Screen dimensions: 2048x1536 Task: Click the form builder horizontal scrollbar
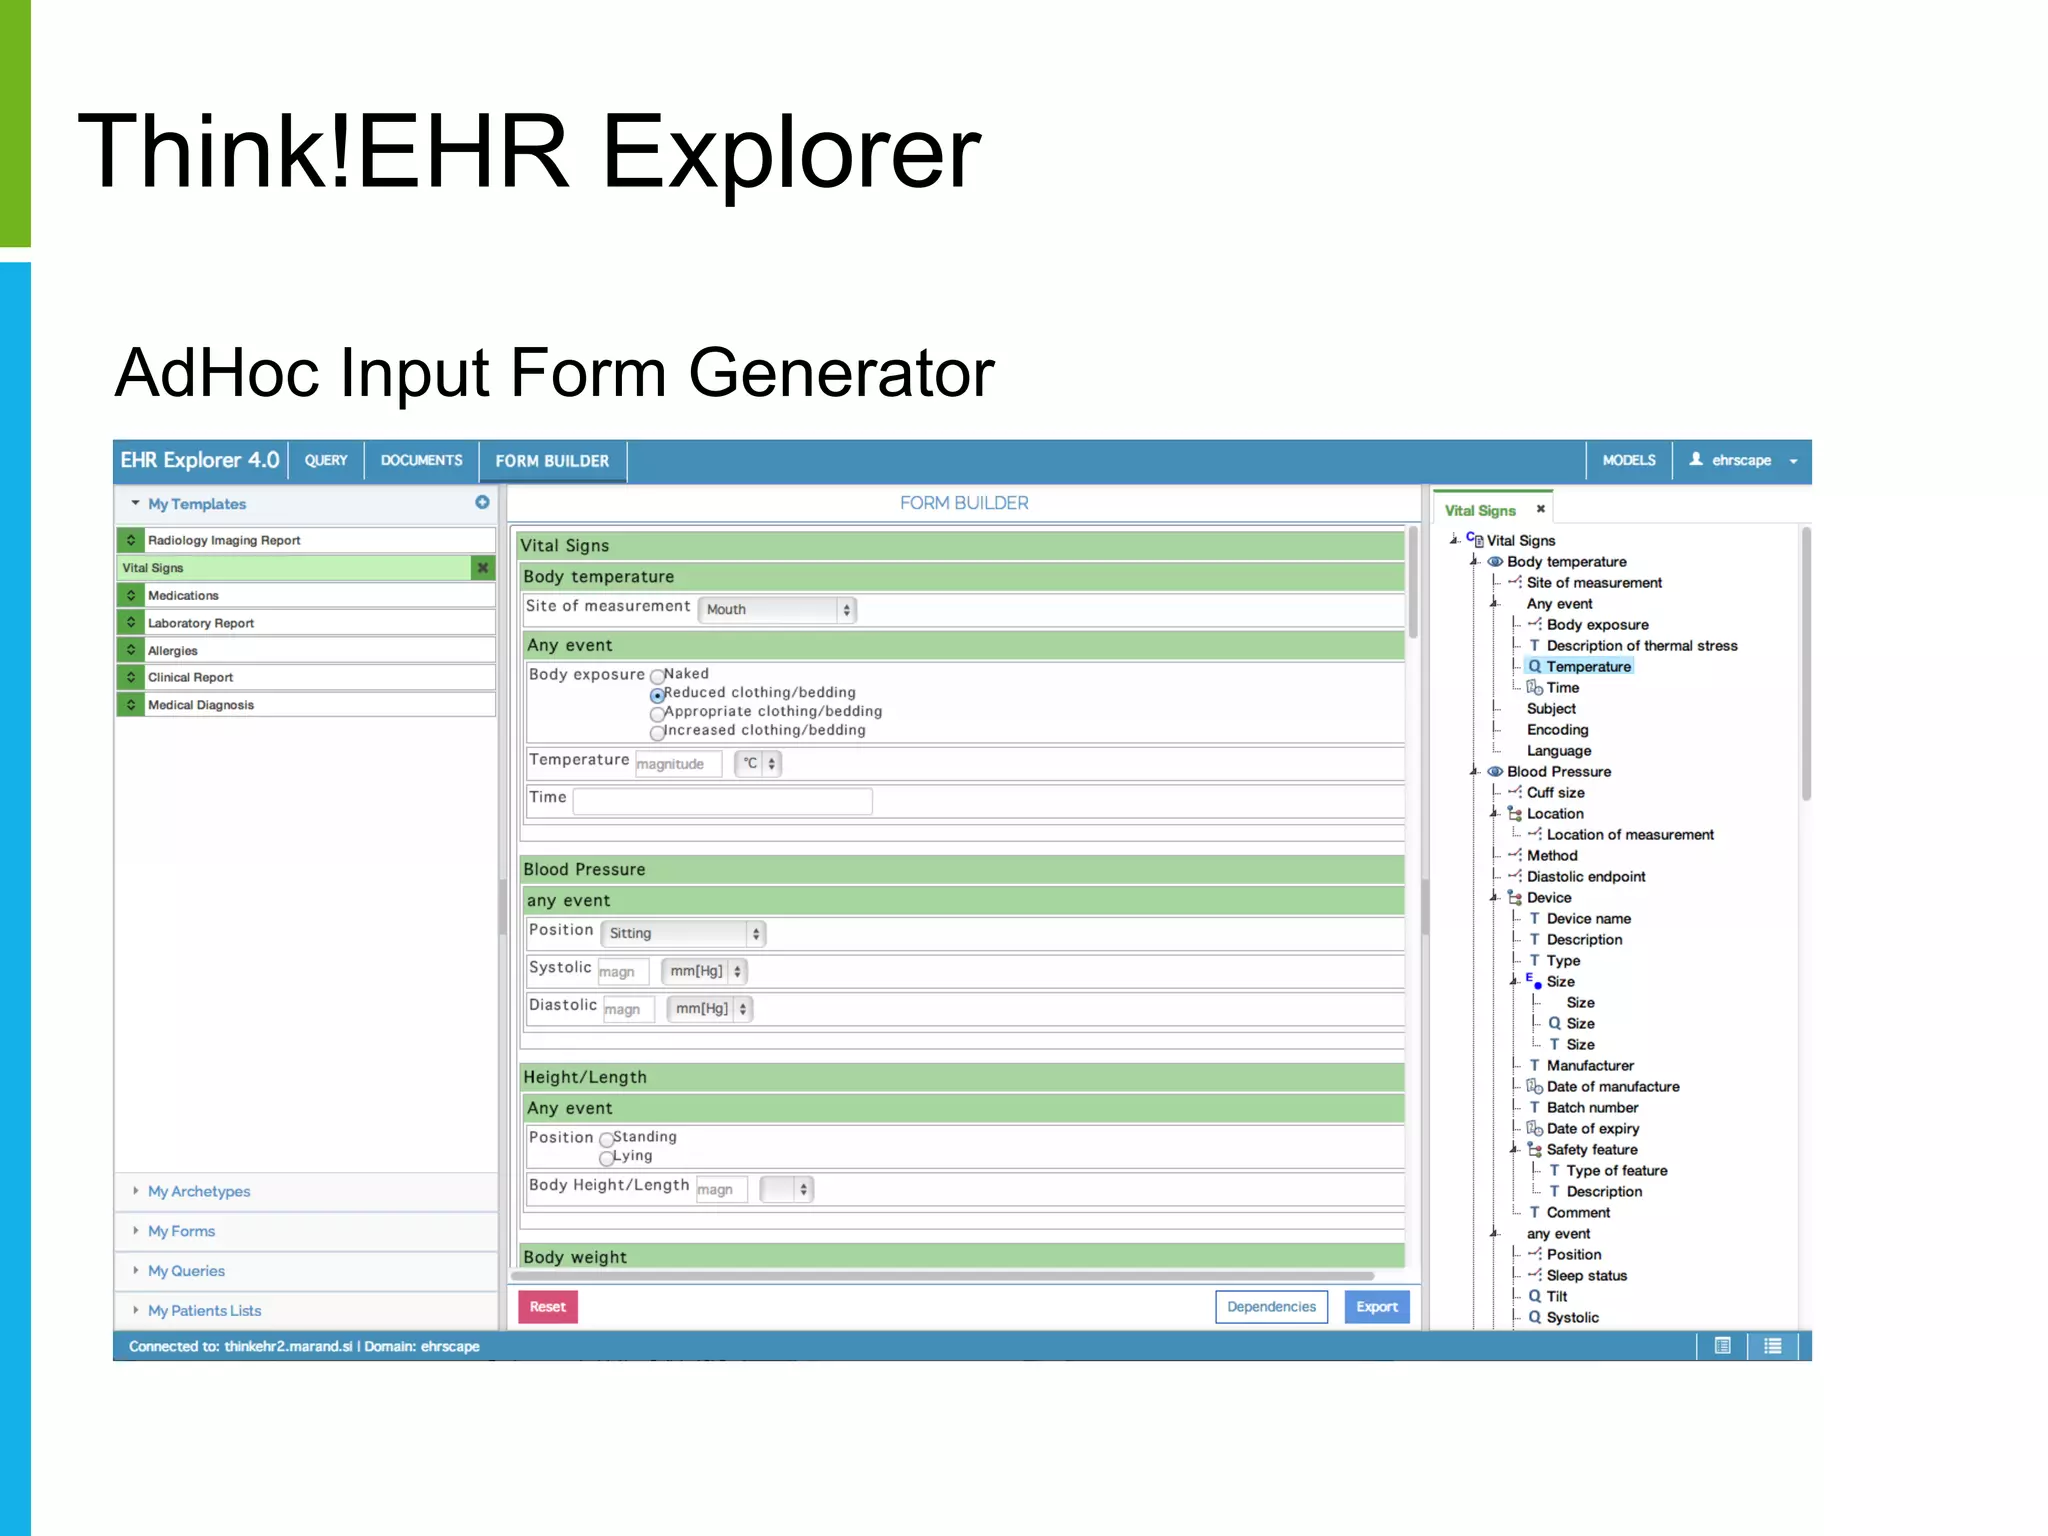(x=942, y=1275)
